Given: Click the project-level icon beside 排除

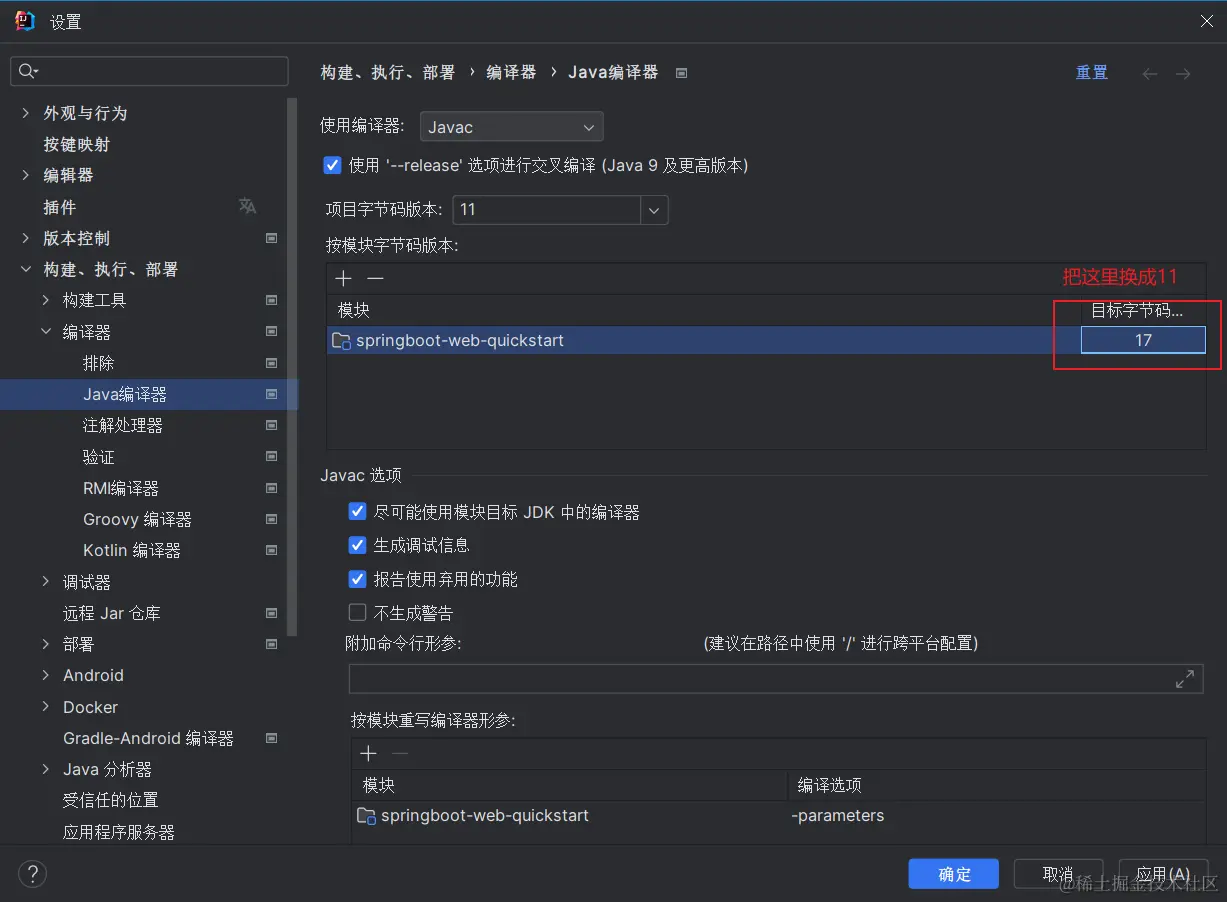Looking at the screenshot, I should click(x=271, y=363).
